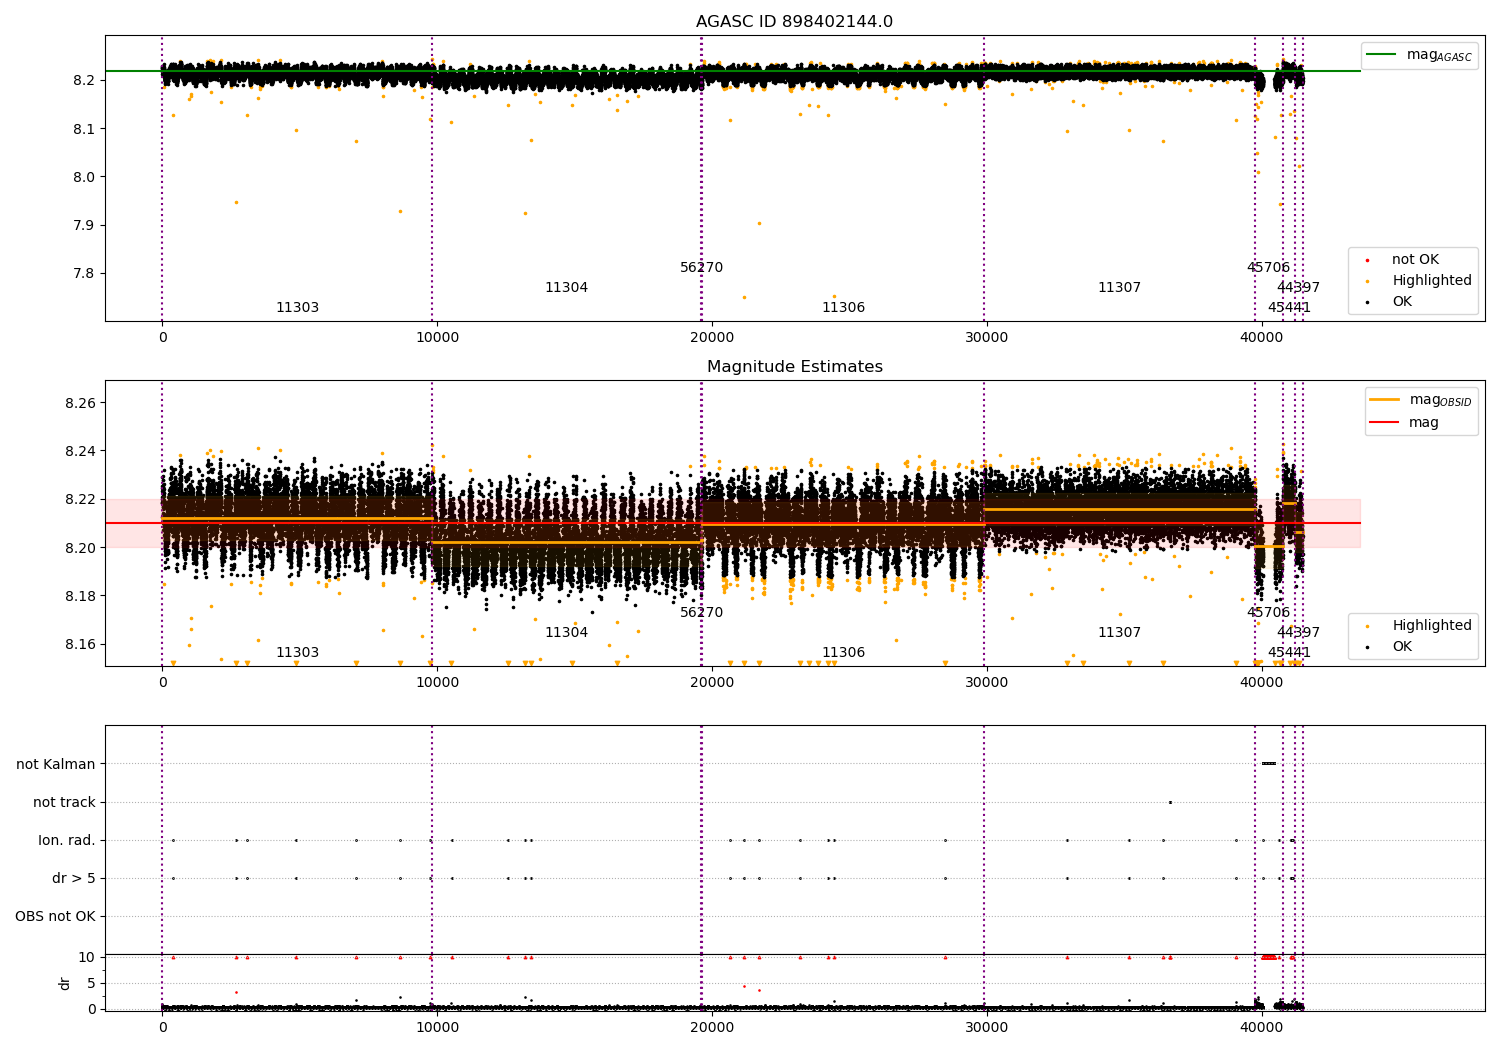This screenshot has width=1500, height=1050.
Task: Click OBSID label 11303 in top plot
Action: (297, 308)
